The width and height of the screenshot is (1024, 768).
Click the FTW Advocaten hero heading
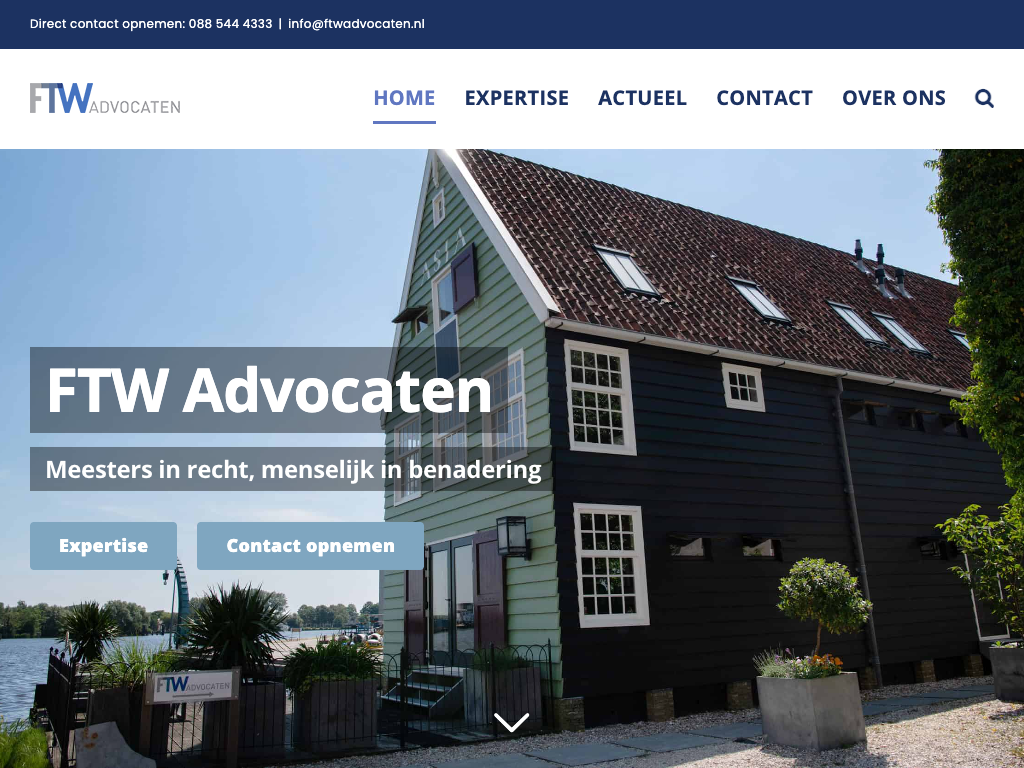pyautogui.click(x=268, y=390)
